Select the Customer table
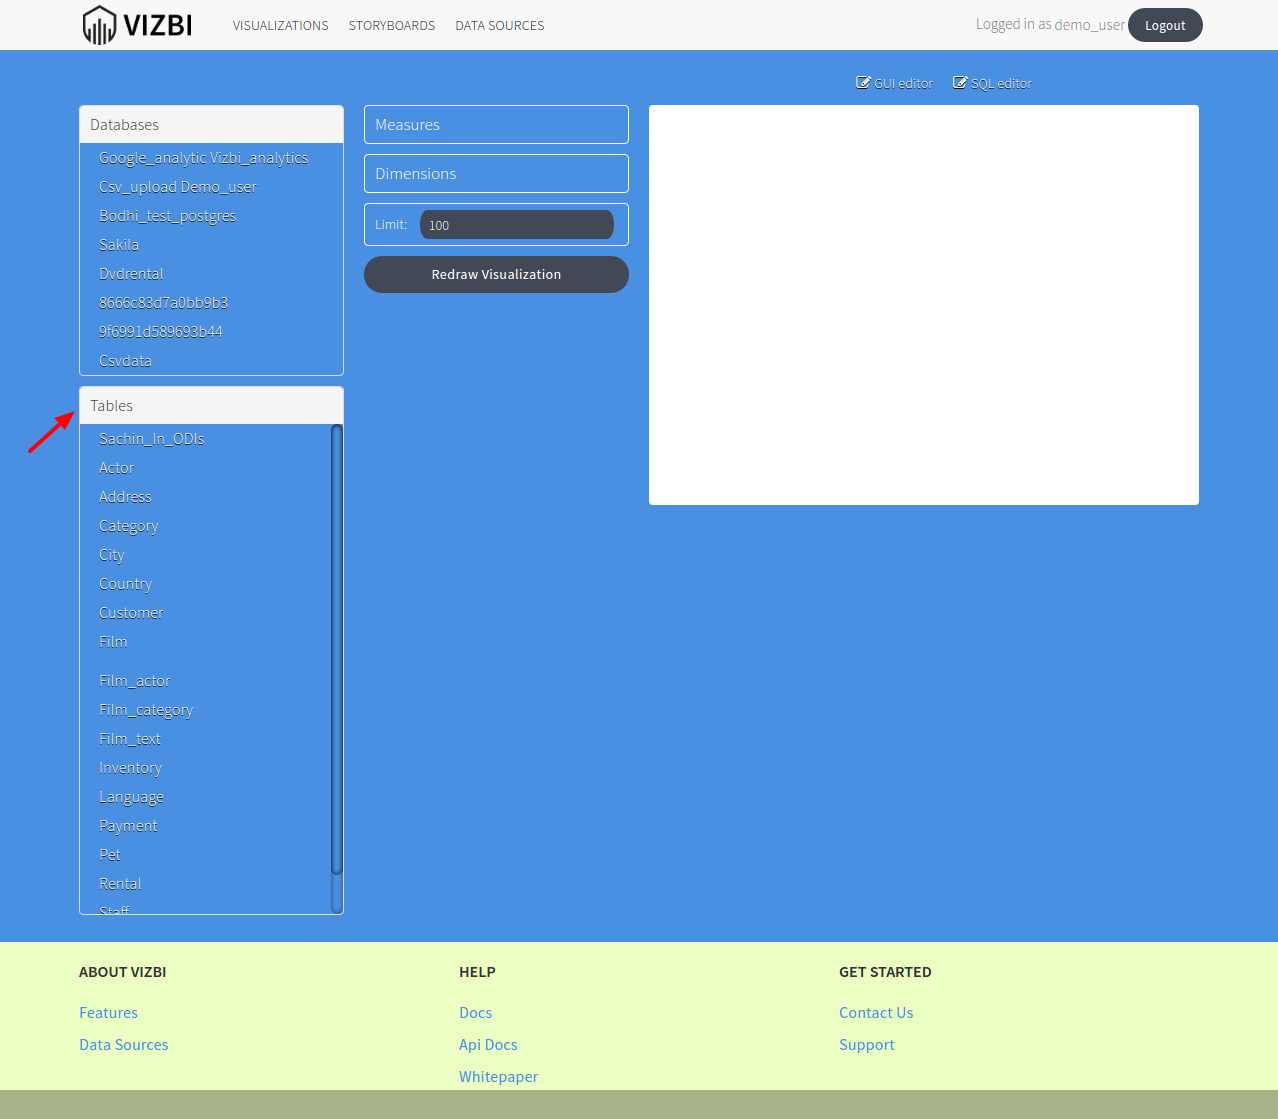1278x1119 pixels. tap(131, 612)
